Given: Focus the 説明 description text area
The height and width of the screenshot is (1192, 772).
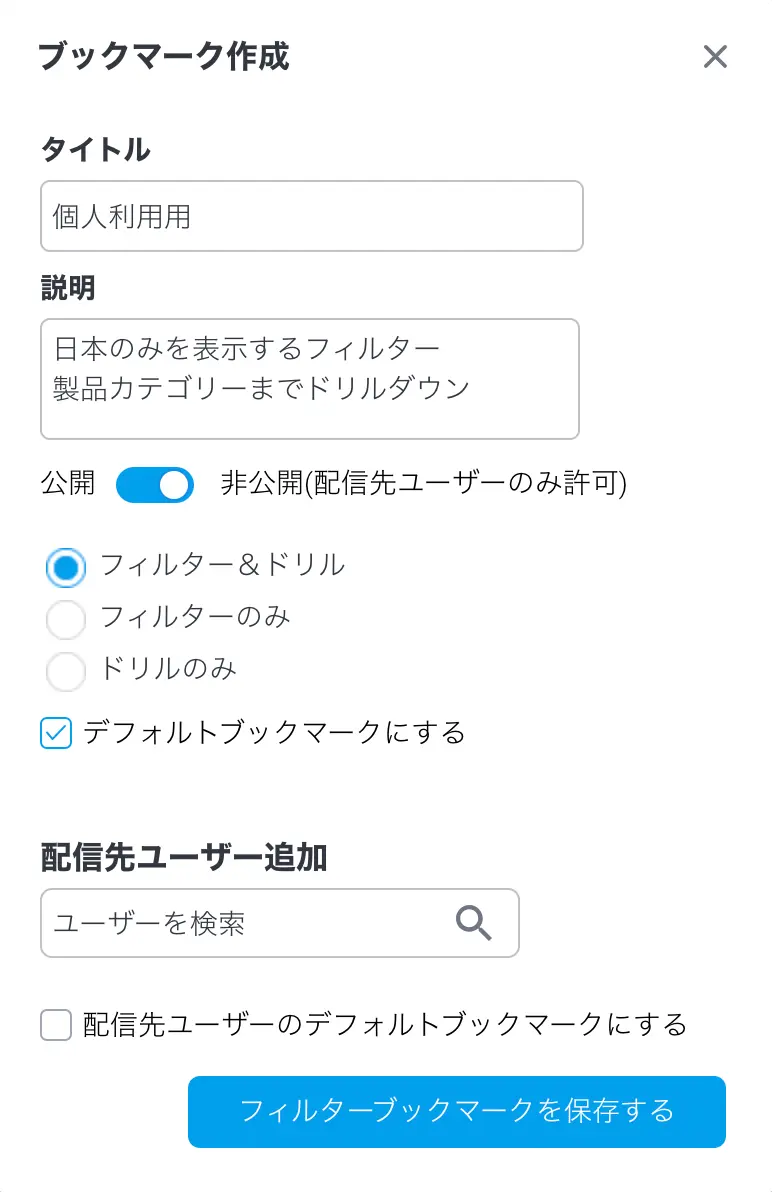Looking at the screenshot, I should pyautogui.click(x=309, y=379).
